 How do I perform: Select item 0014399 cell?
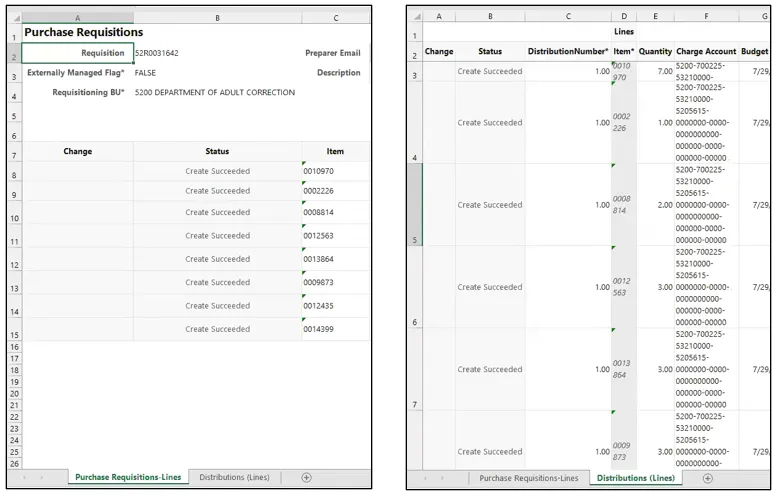coord(336,329)
